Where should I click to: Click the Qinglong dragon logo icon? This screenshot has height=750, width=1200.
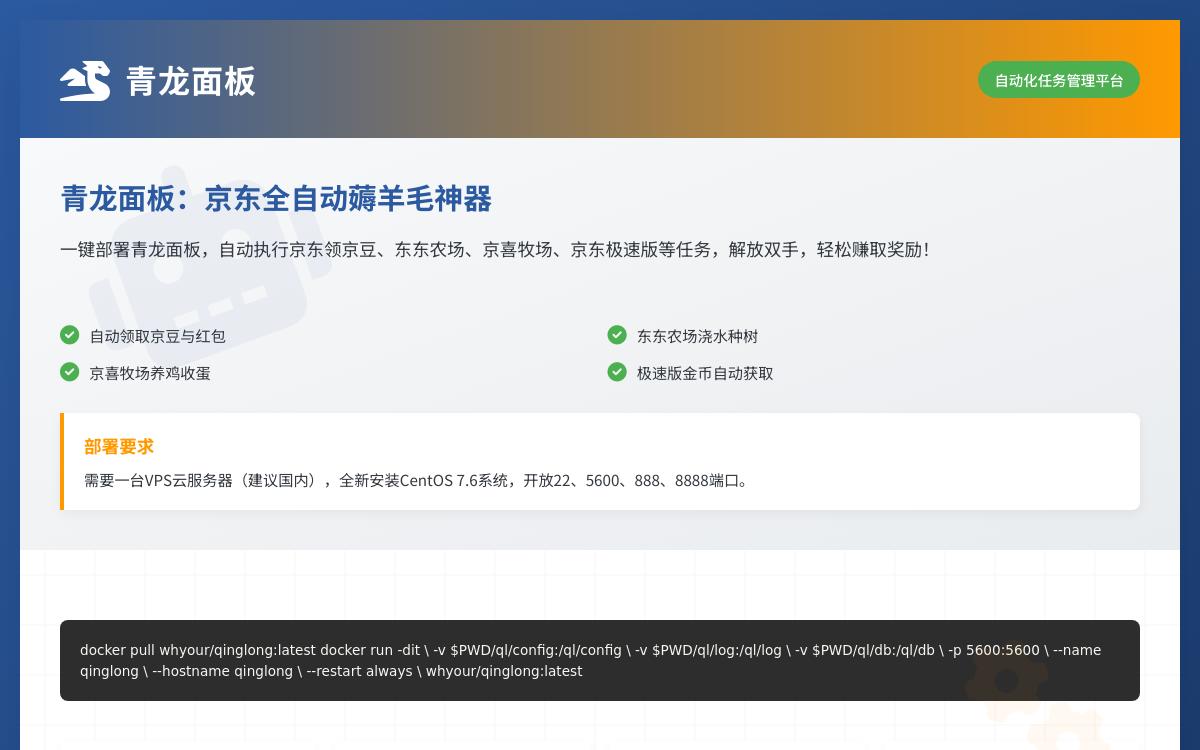tap(85, 80)
